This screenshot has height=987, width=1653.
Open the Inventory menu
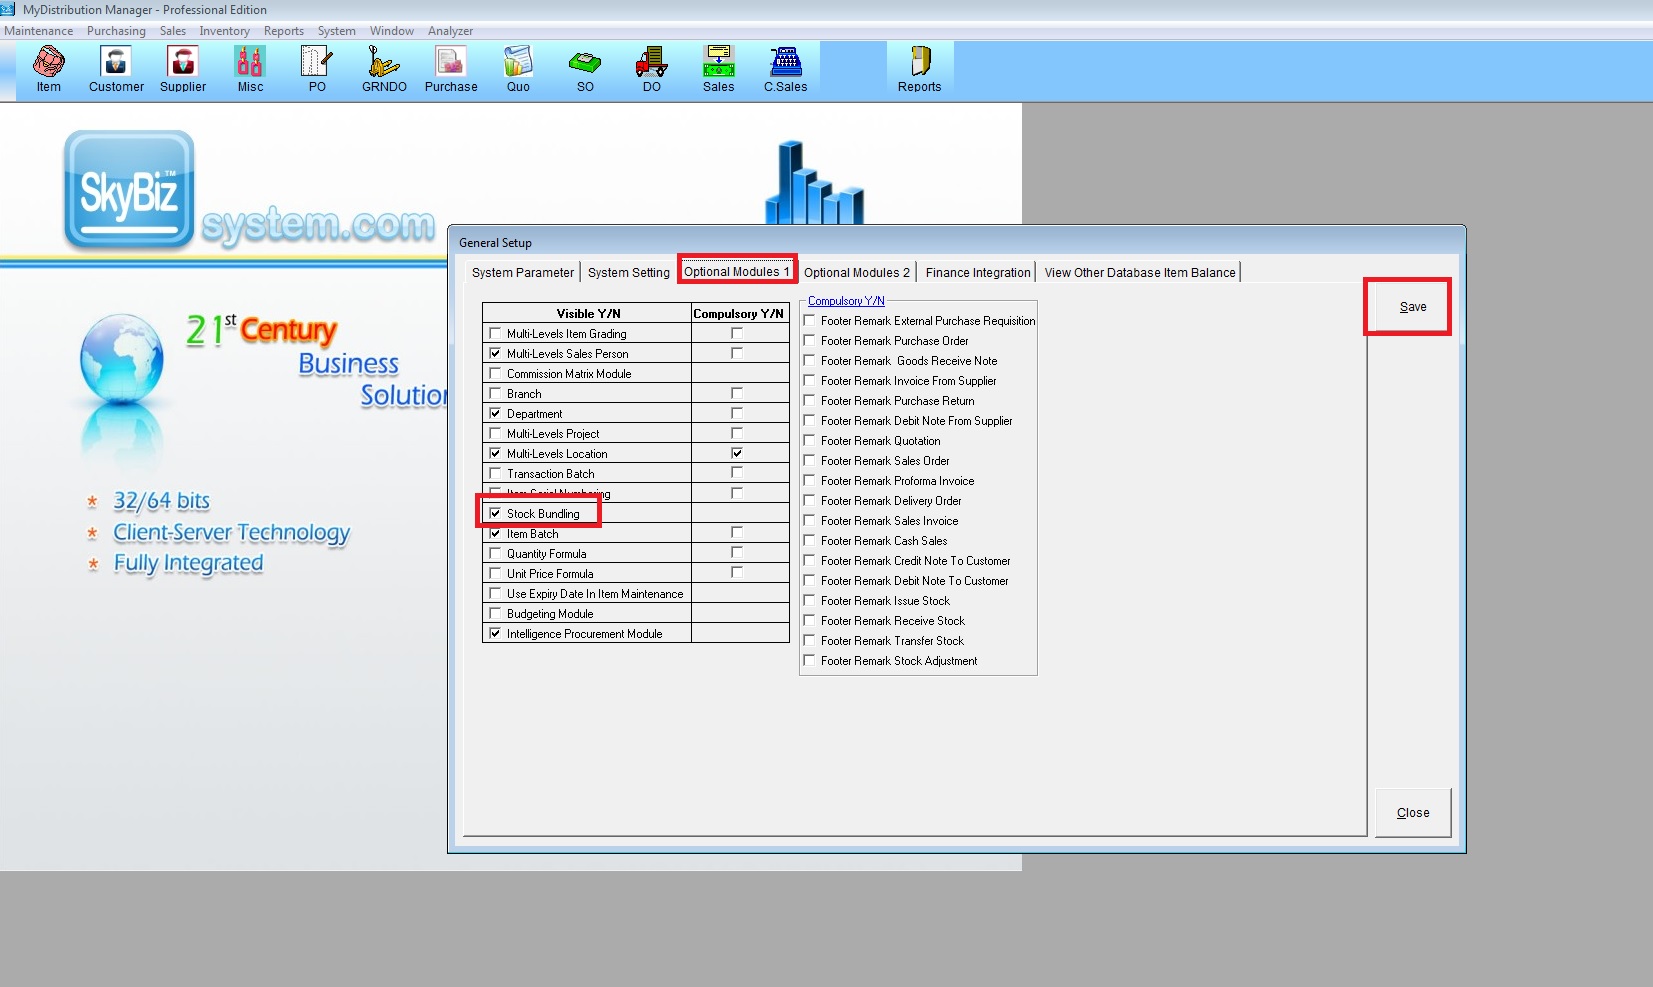224,31
